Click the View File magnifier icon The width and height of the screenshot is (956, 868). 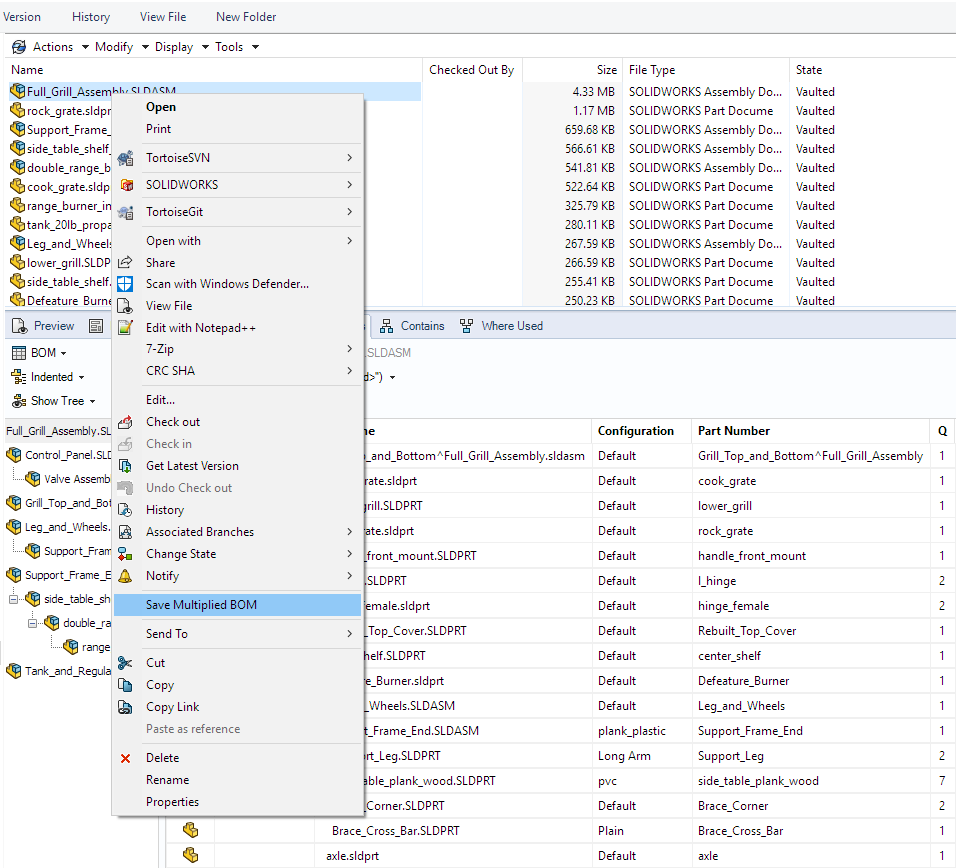click(x=125, y=306)
